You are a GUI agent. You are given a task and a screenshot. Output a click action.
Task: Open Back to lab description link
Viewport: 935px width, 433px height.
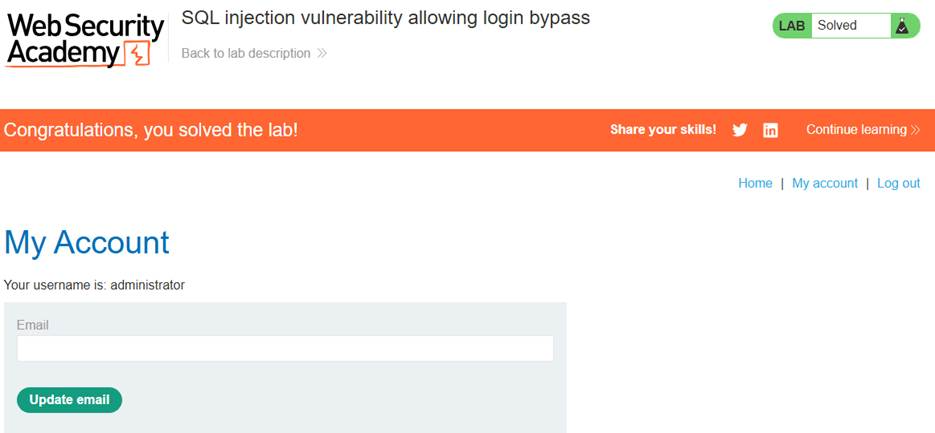(x=246, y=53)
